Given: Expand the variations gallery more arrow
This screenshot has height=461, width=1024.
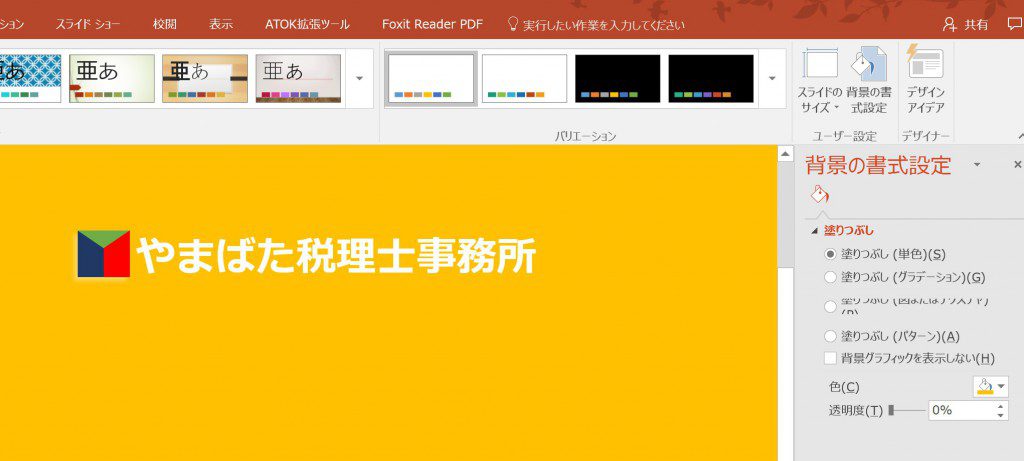Looking at the screenshot, I should pyautogui.click(x=772, y=78).
